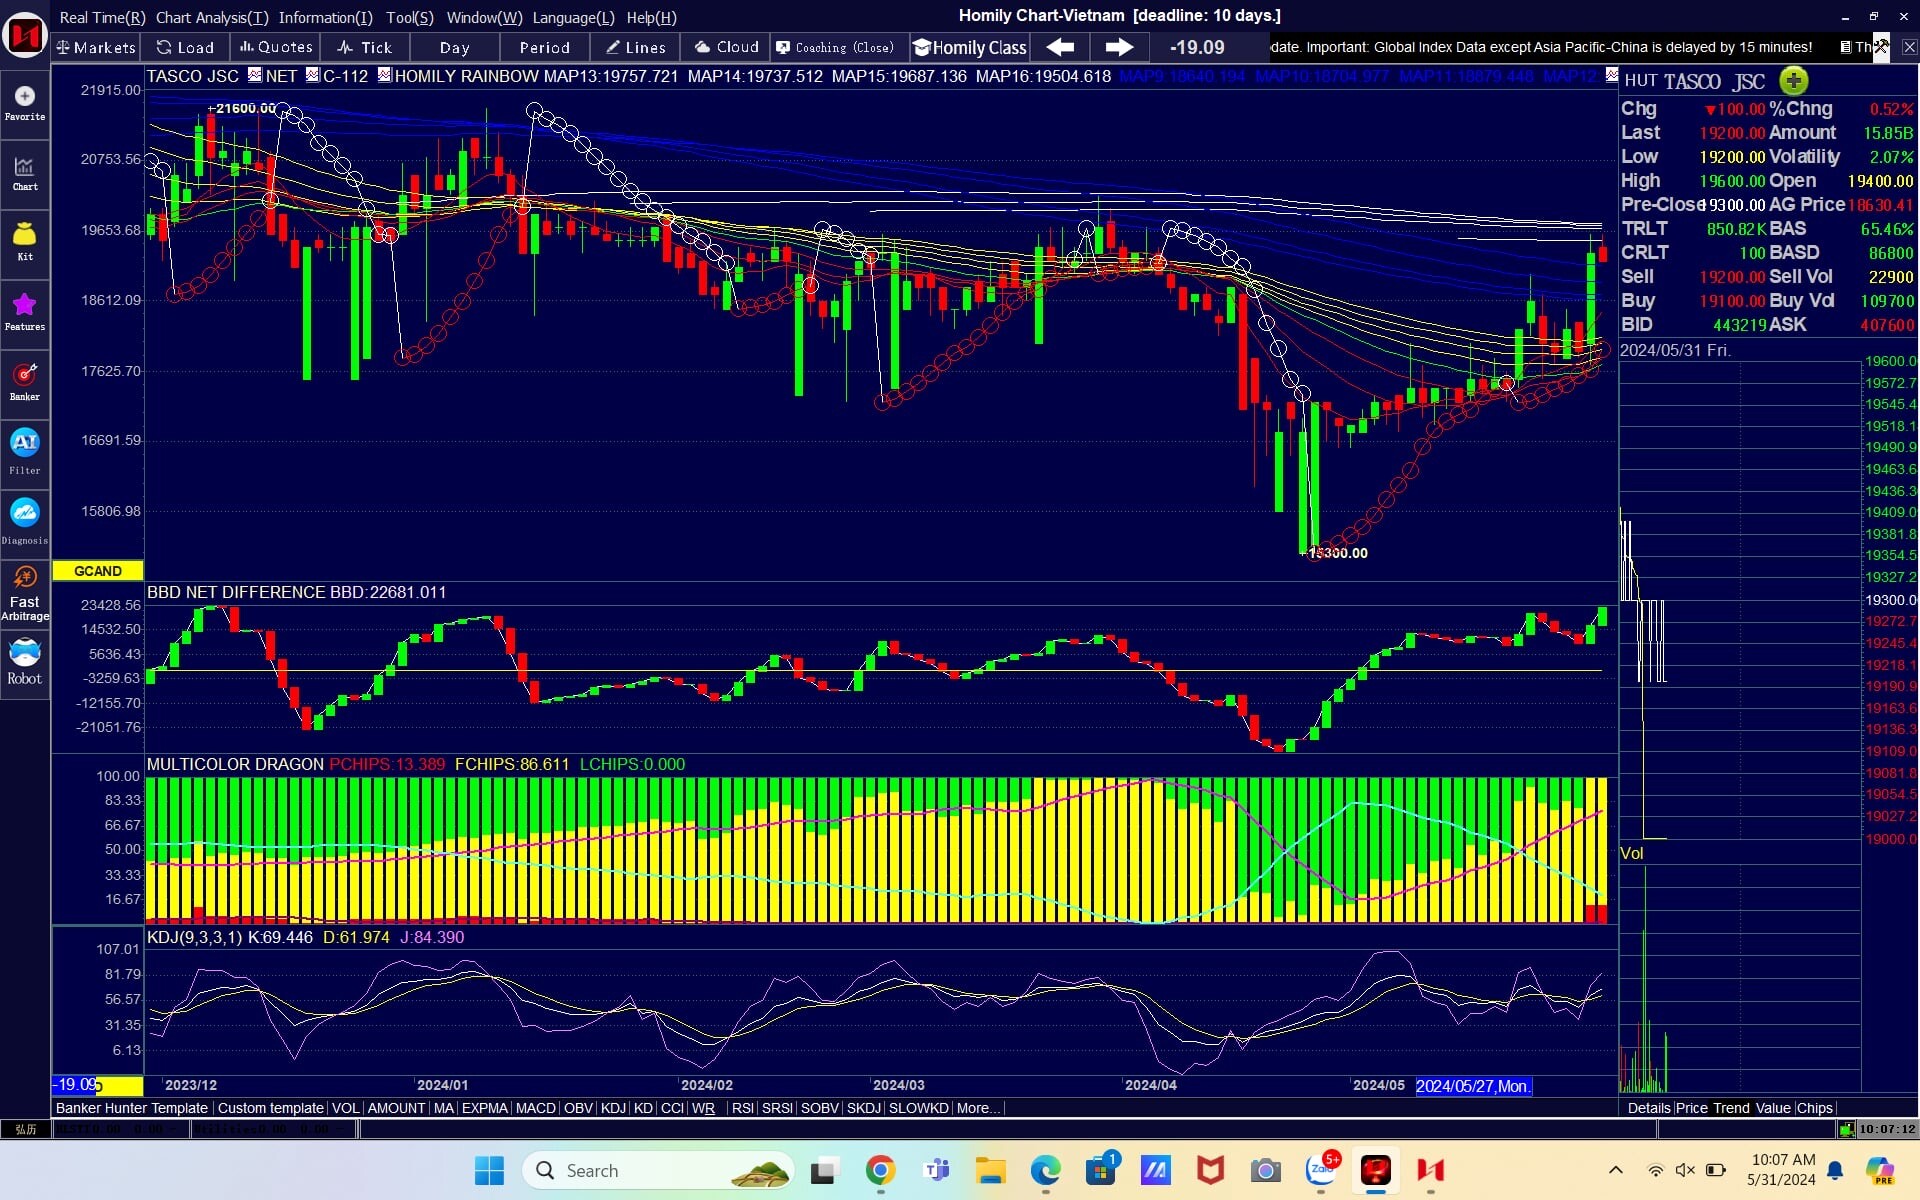The image size is (1920, 1200).
Task: Open the Diagnosis cloud icon
Action: click(25, 521)
